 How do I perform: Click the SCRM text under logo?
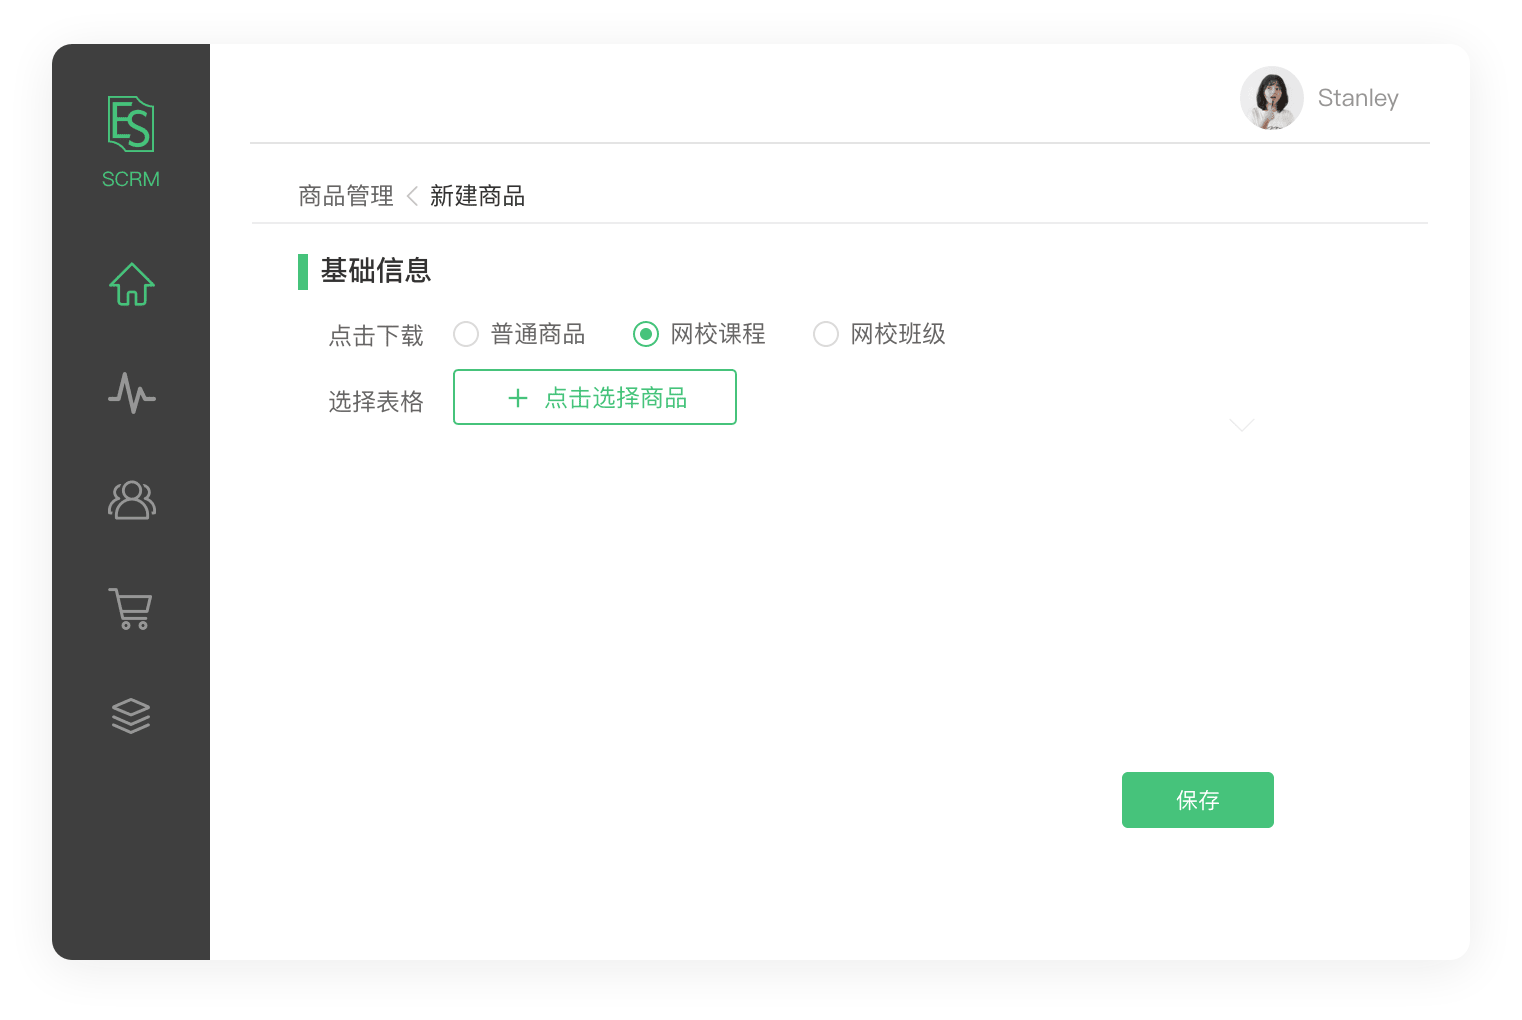pyautogui.click(x=131, y=179)
